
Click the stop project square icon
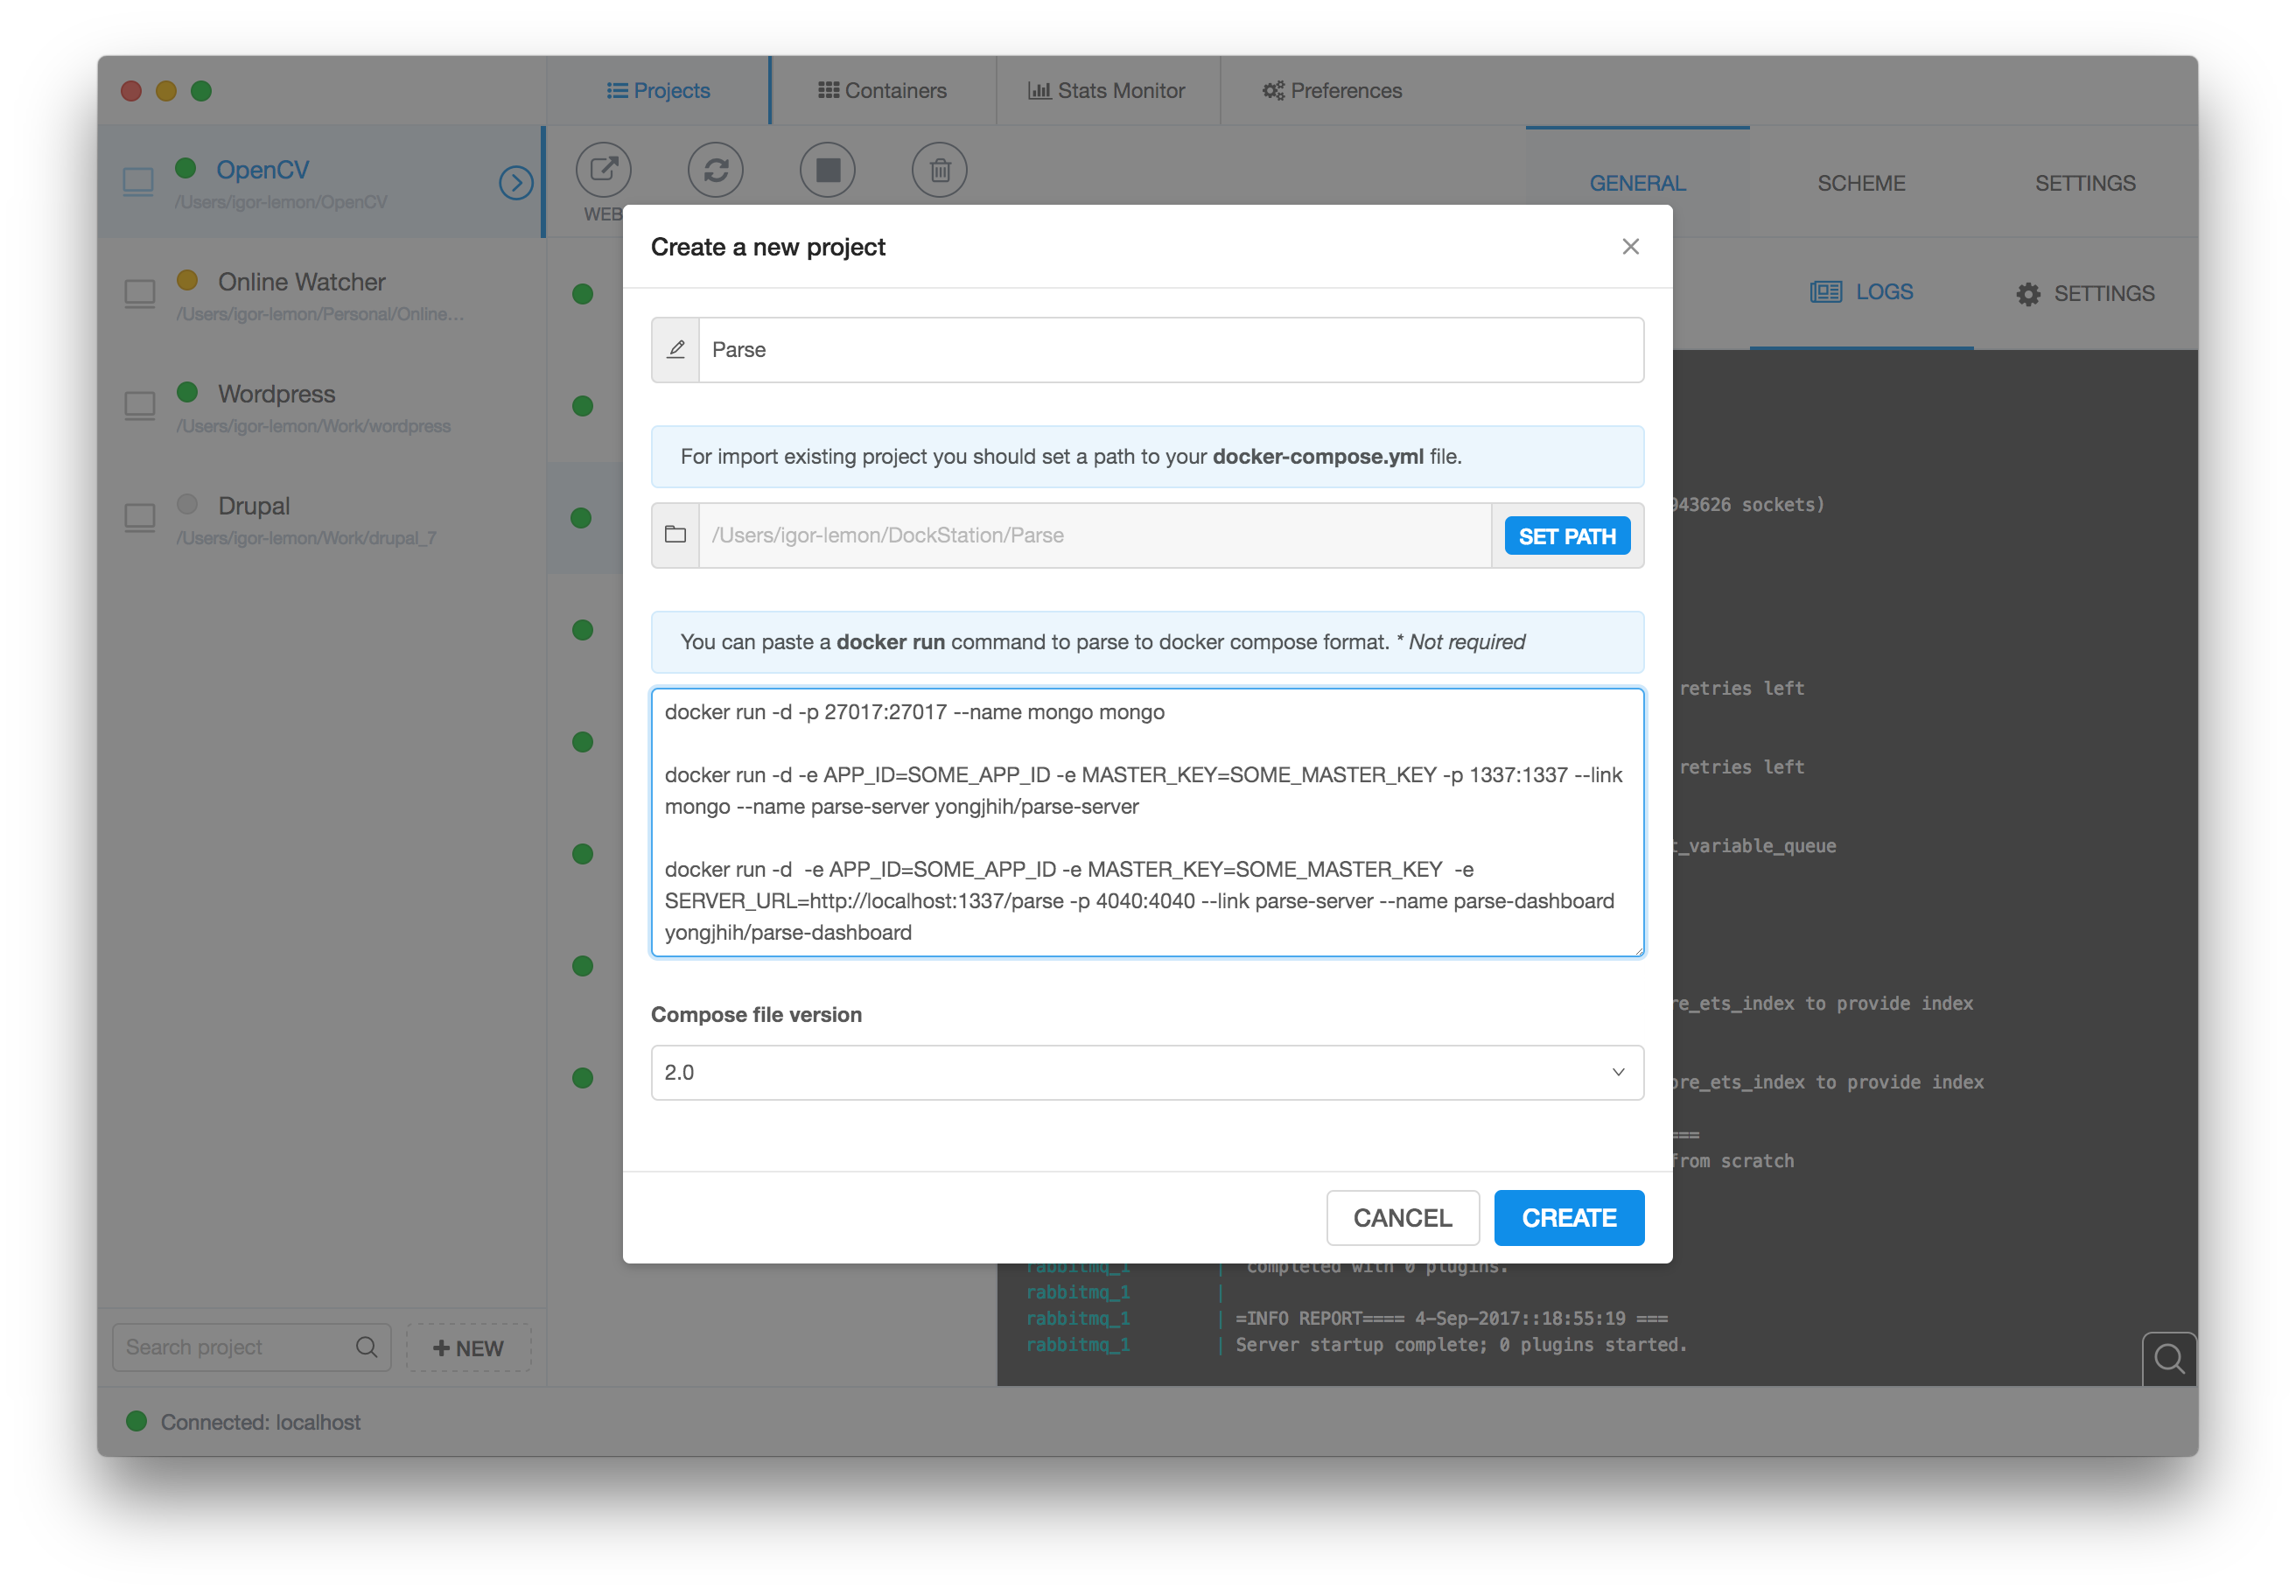(x=827, y=169)
